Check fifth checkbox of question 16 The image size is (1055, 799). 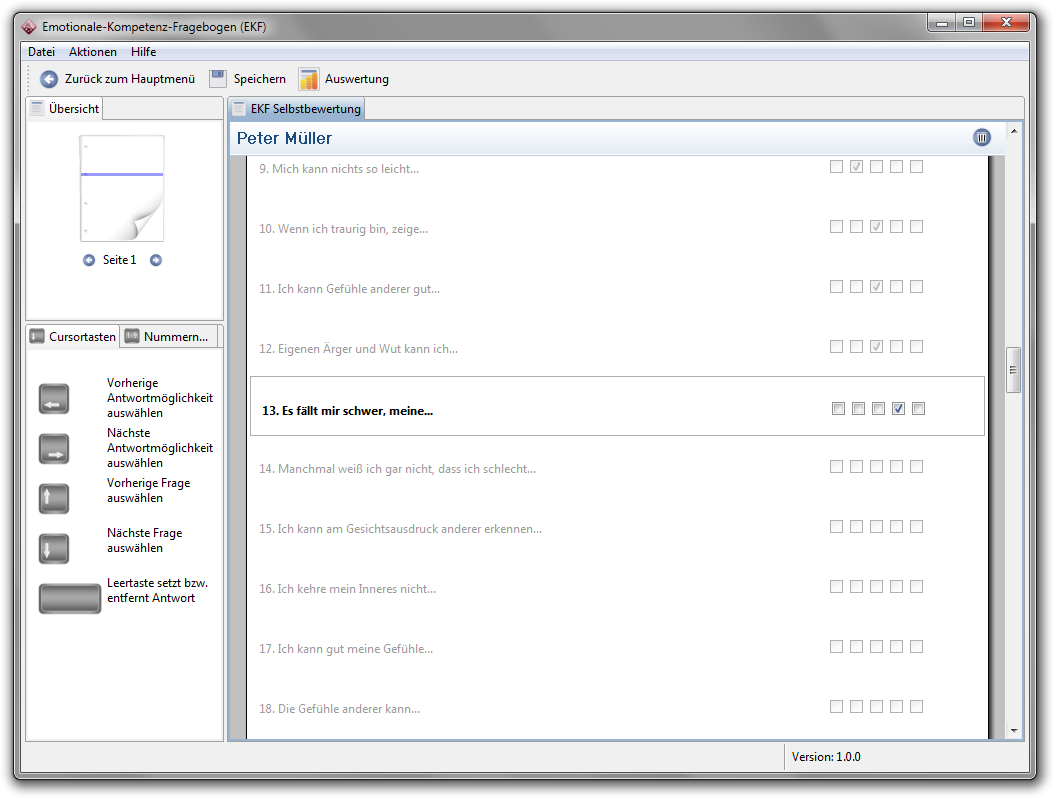tap(916, 586)
